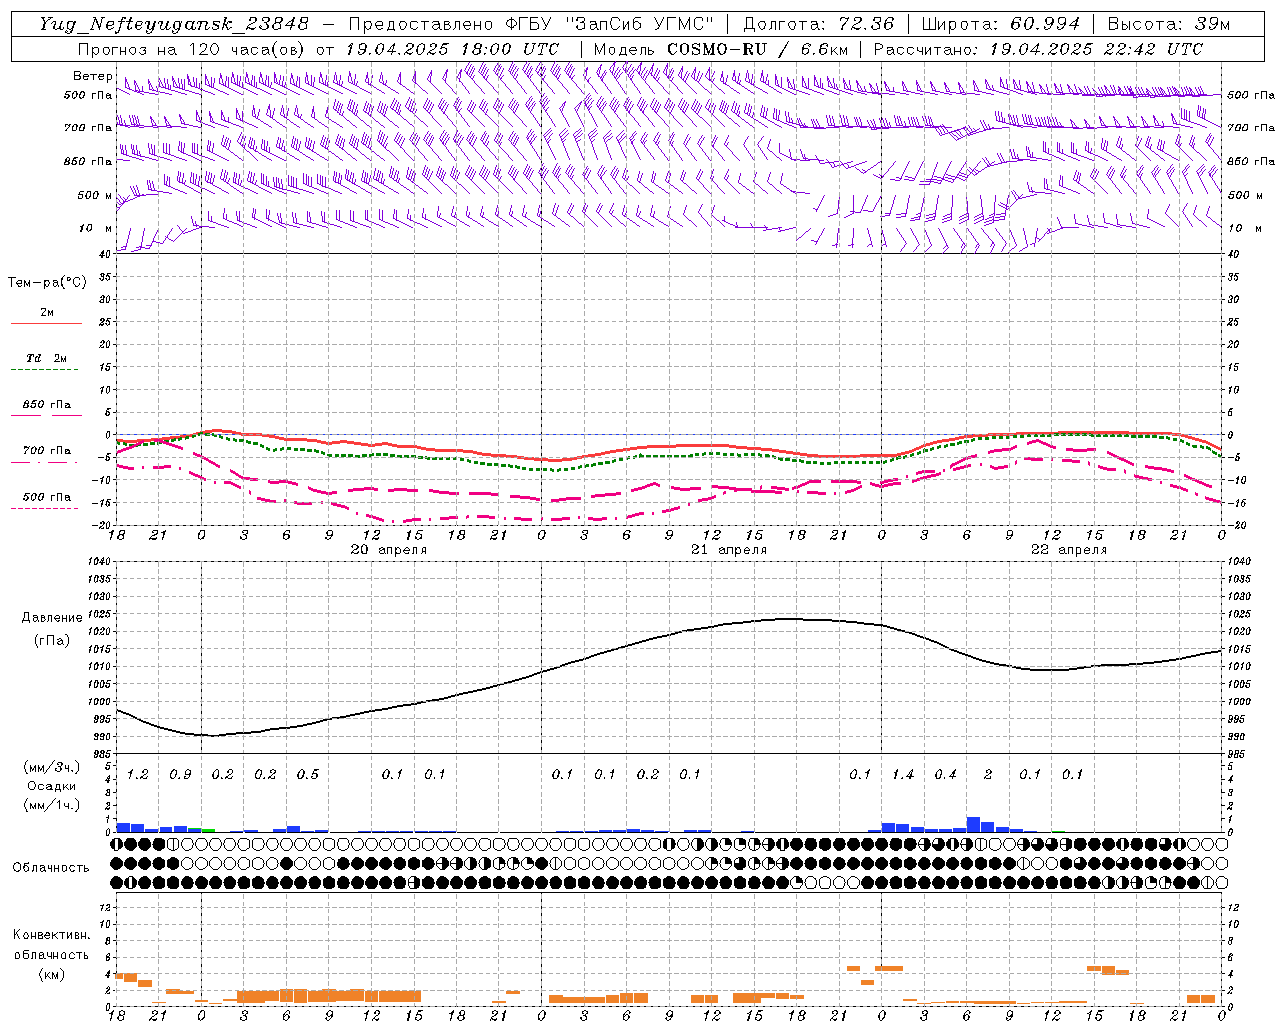Click the green dashed Td 2м legend line
The width and height of the screenshot is (1280, 1024).
(x=46, y=370)
